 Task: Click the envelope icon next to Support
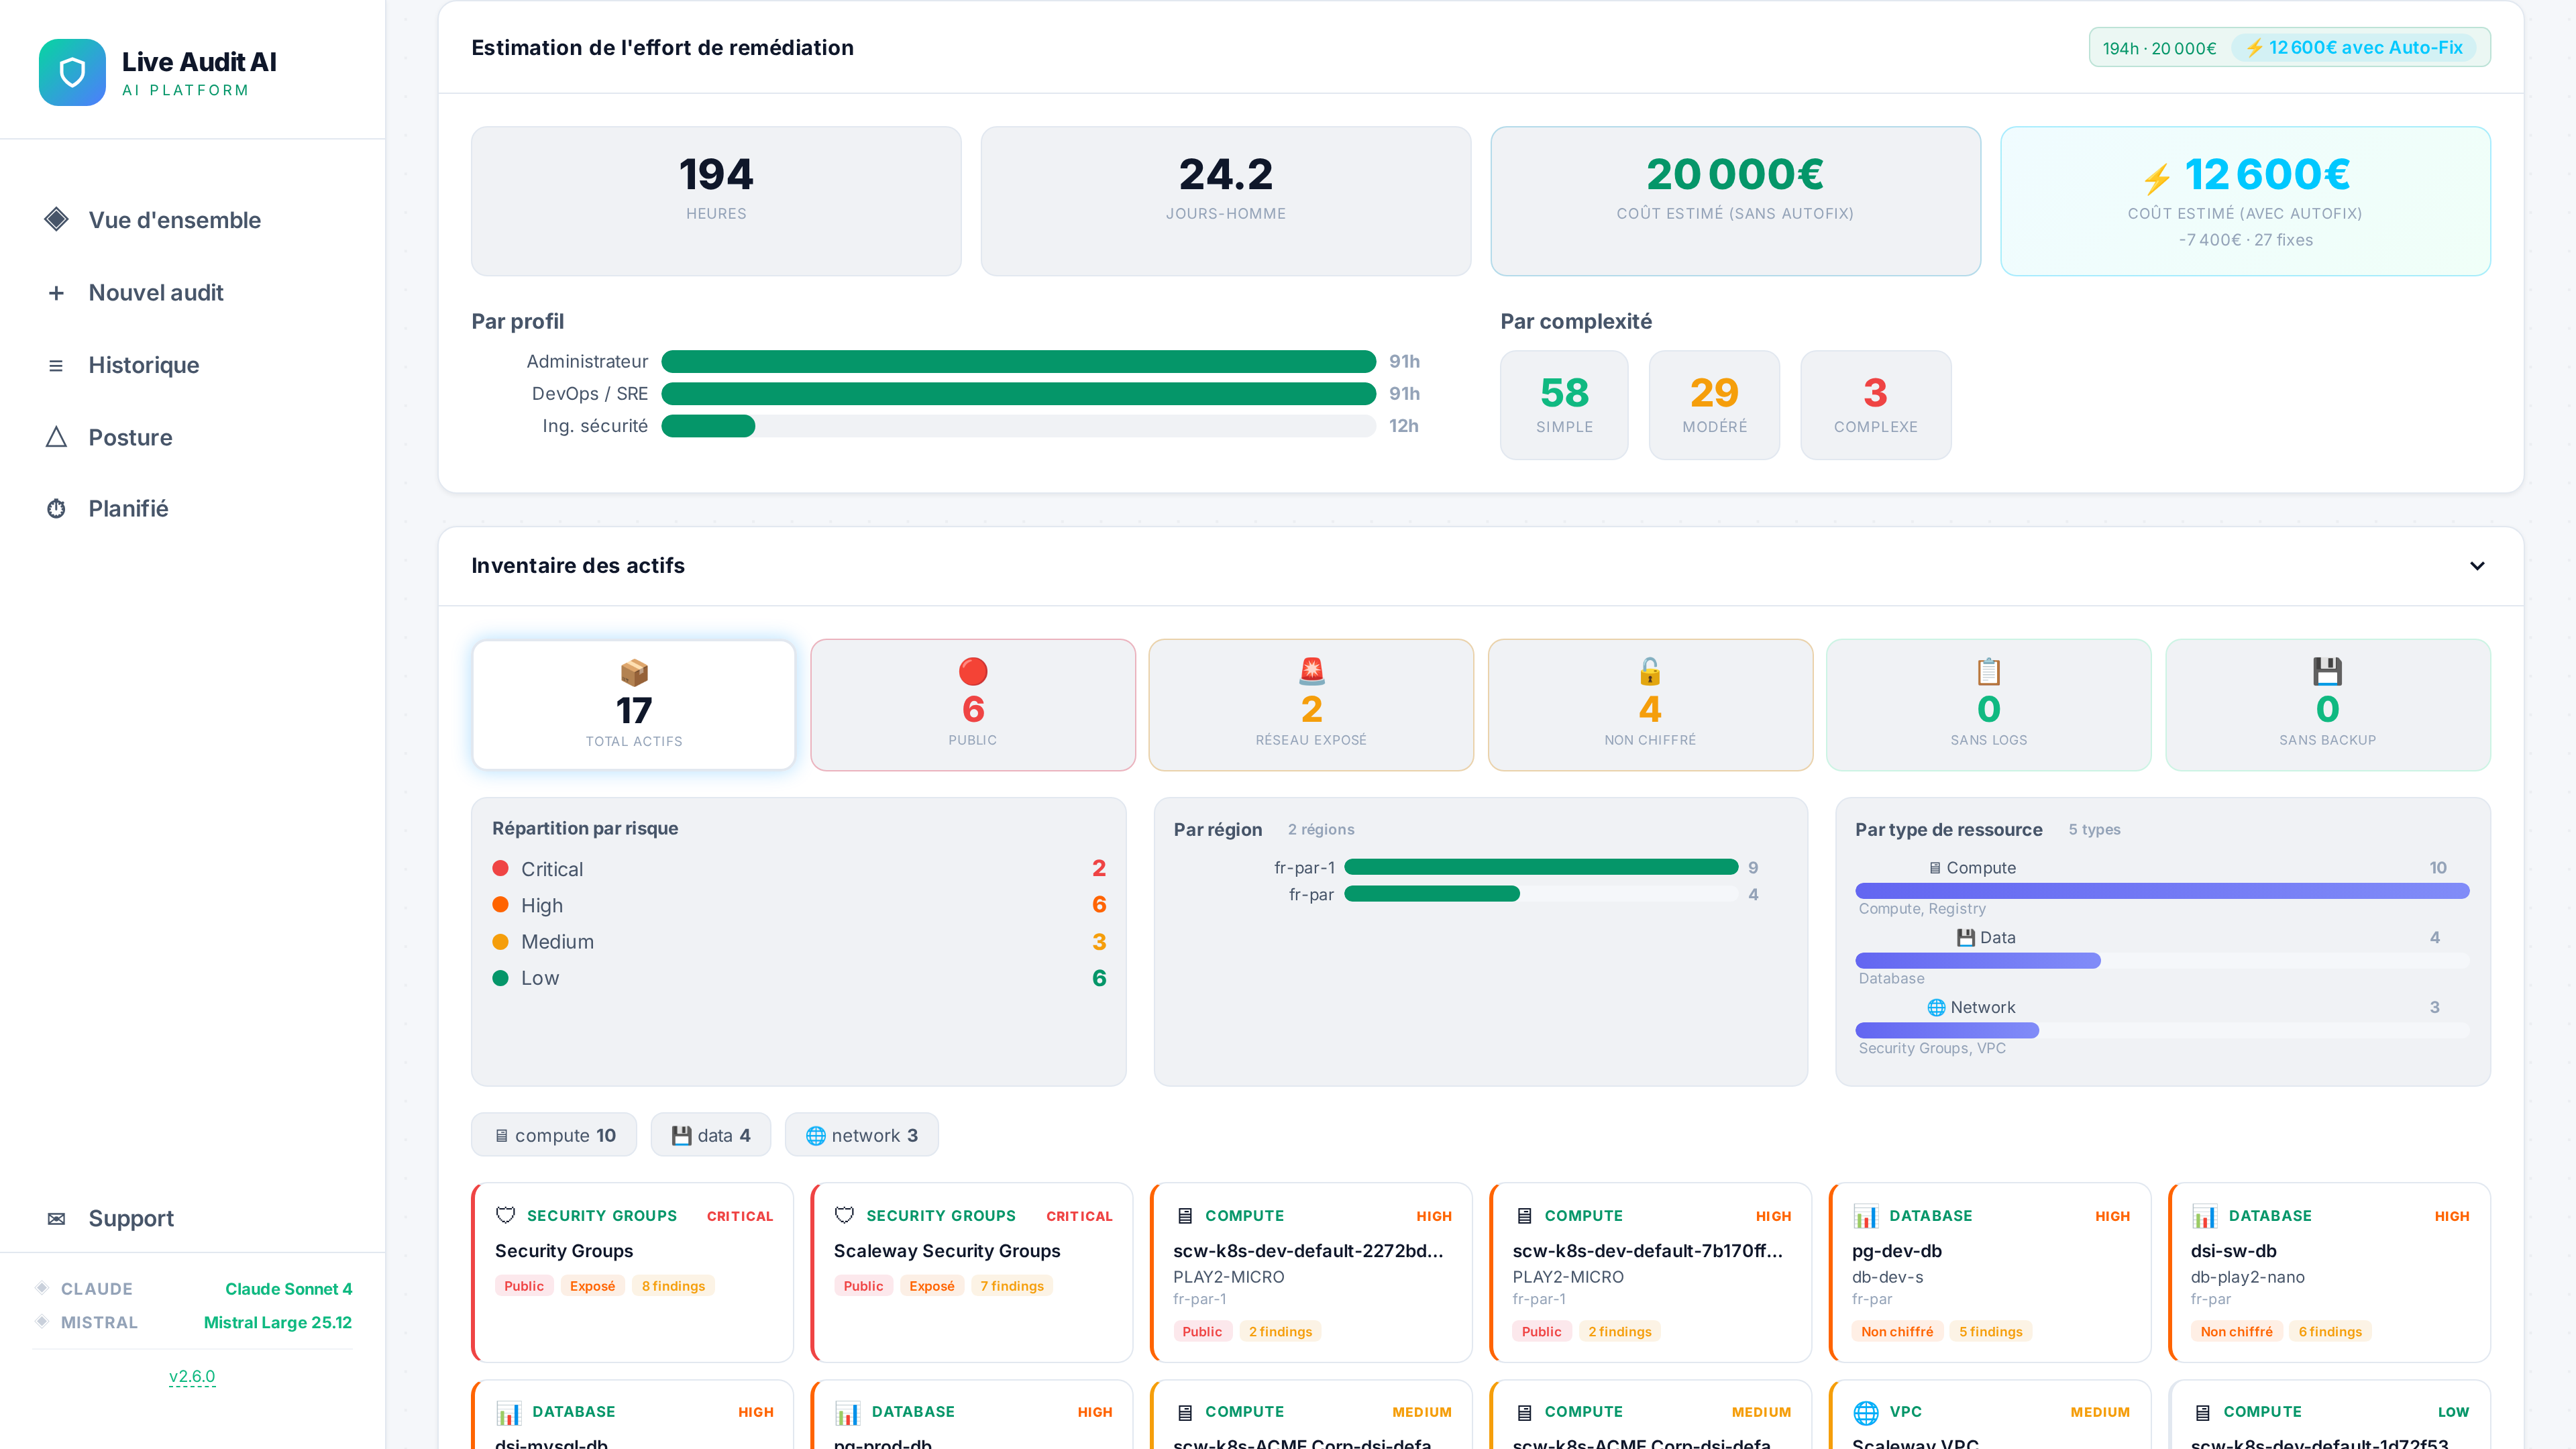tap(56, 1218)
